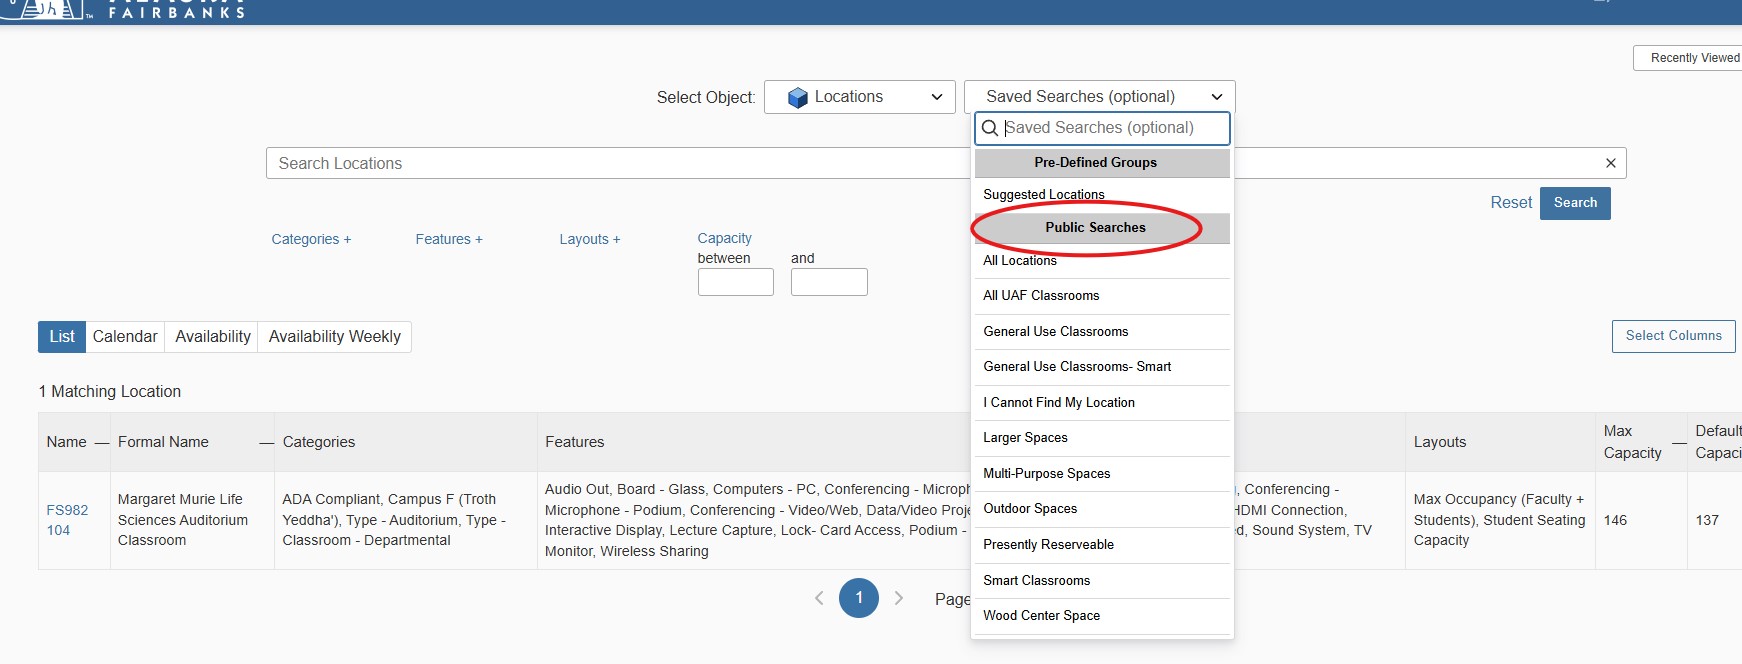Click the magnifier icon in saved searches
This screenshot has height=664, width=1742.
[x=990, y=128]
